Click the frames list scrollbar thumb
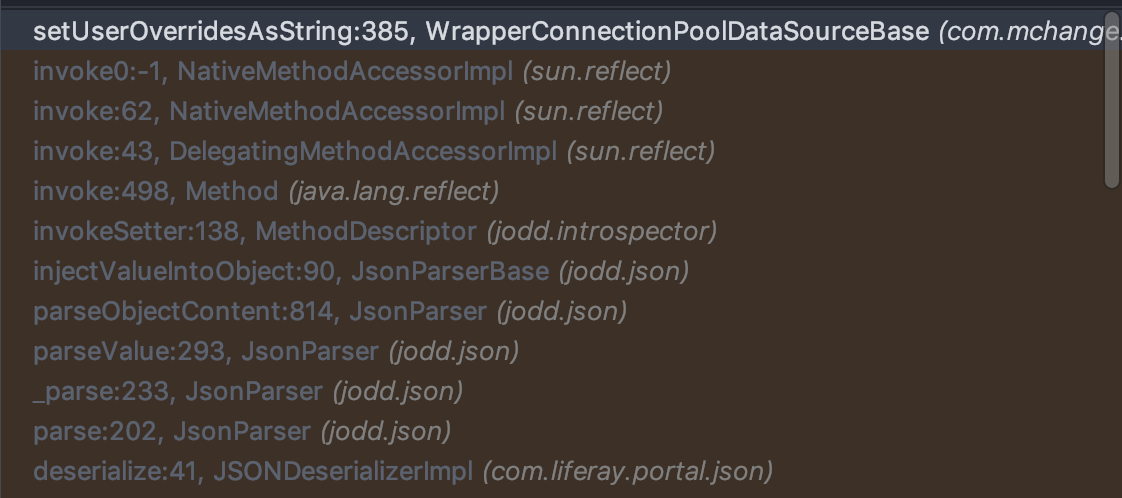This screenshot has height=498, width=1122. pos(1111,100)
